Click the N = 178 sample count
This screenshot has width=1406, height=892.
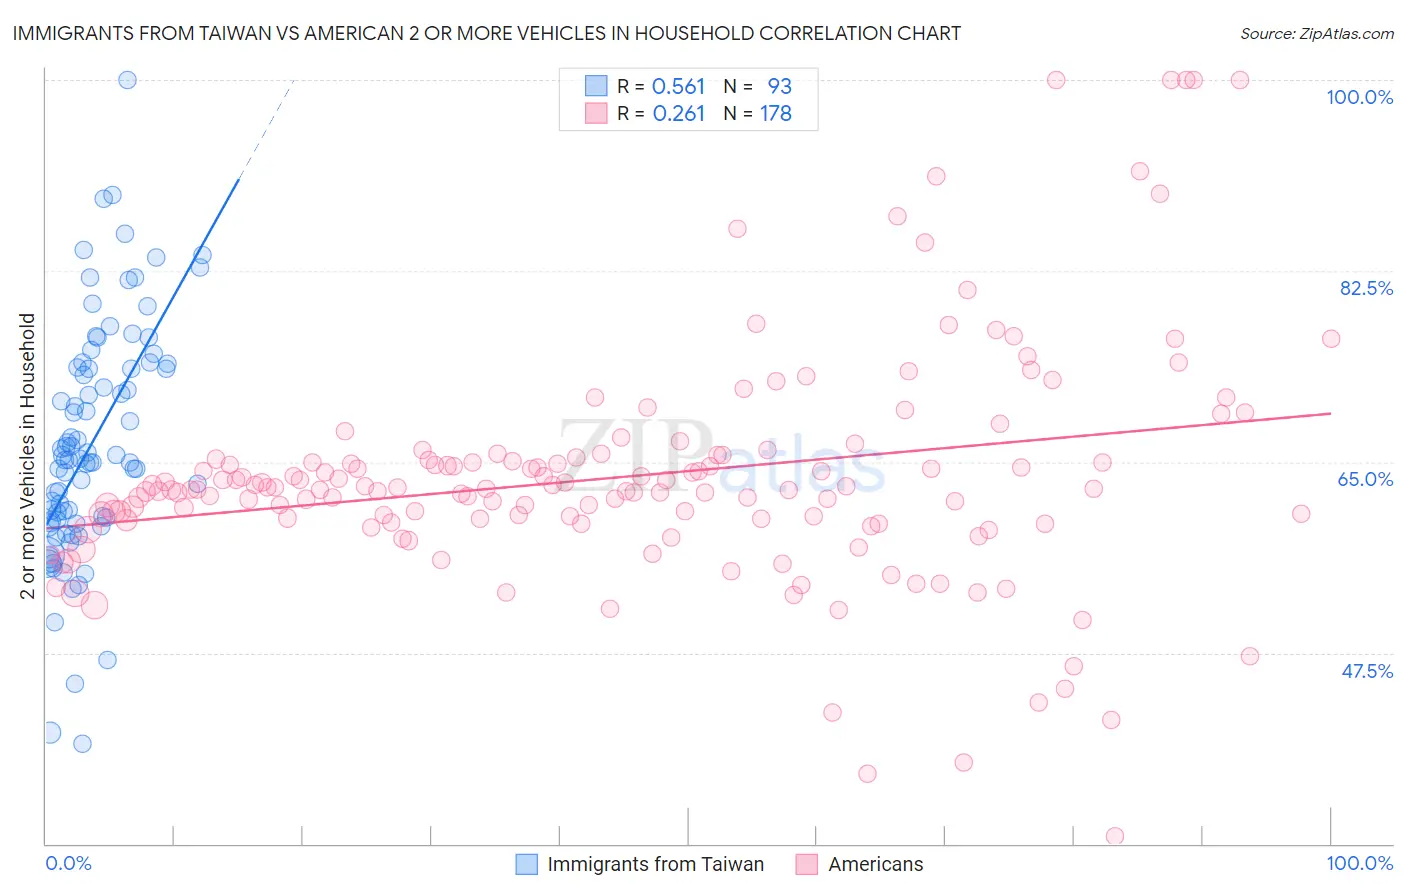click(x=758, y=113)
